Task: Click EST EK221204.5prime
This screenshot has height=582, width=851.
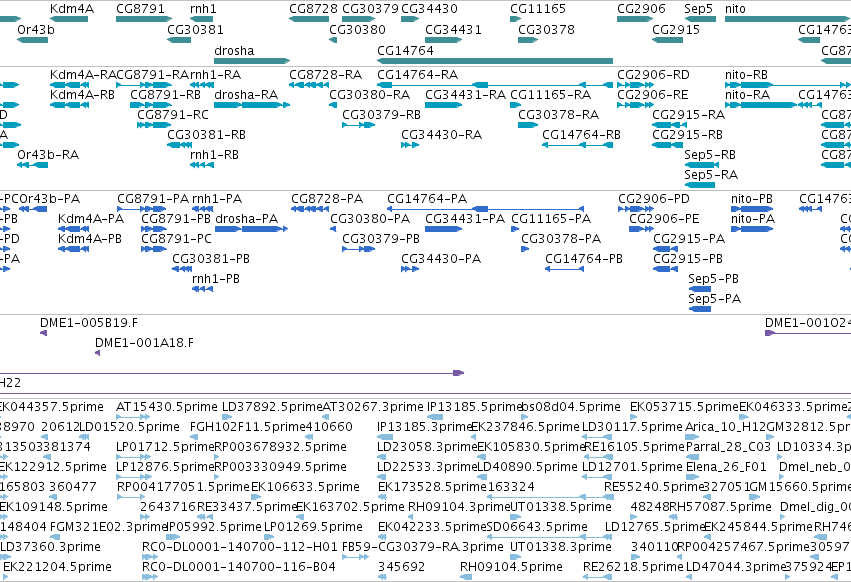Action: pos(58,567)
